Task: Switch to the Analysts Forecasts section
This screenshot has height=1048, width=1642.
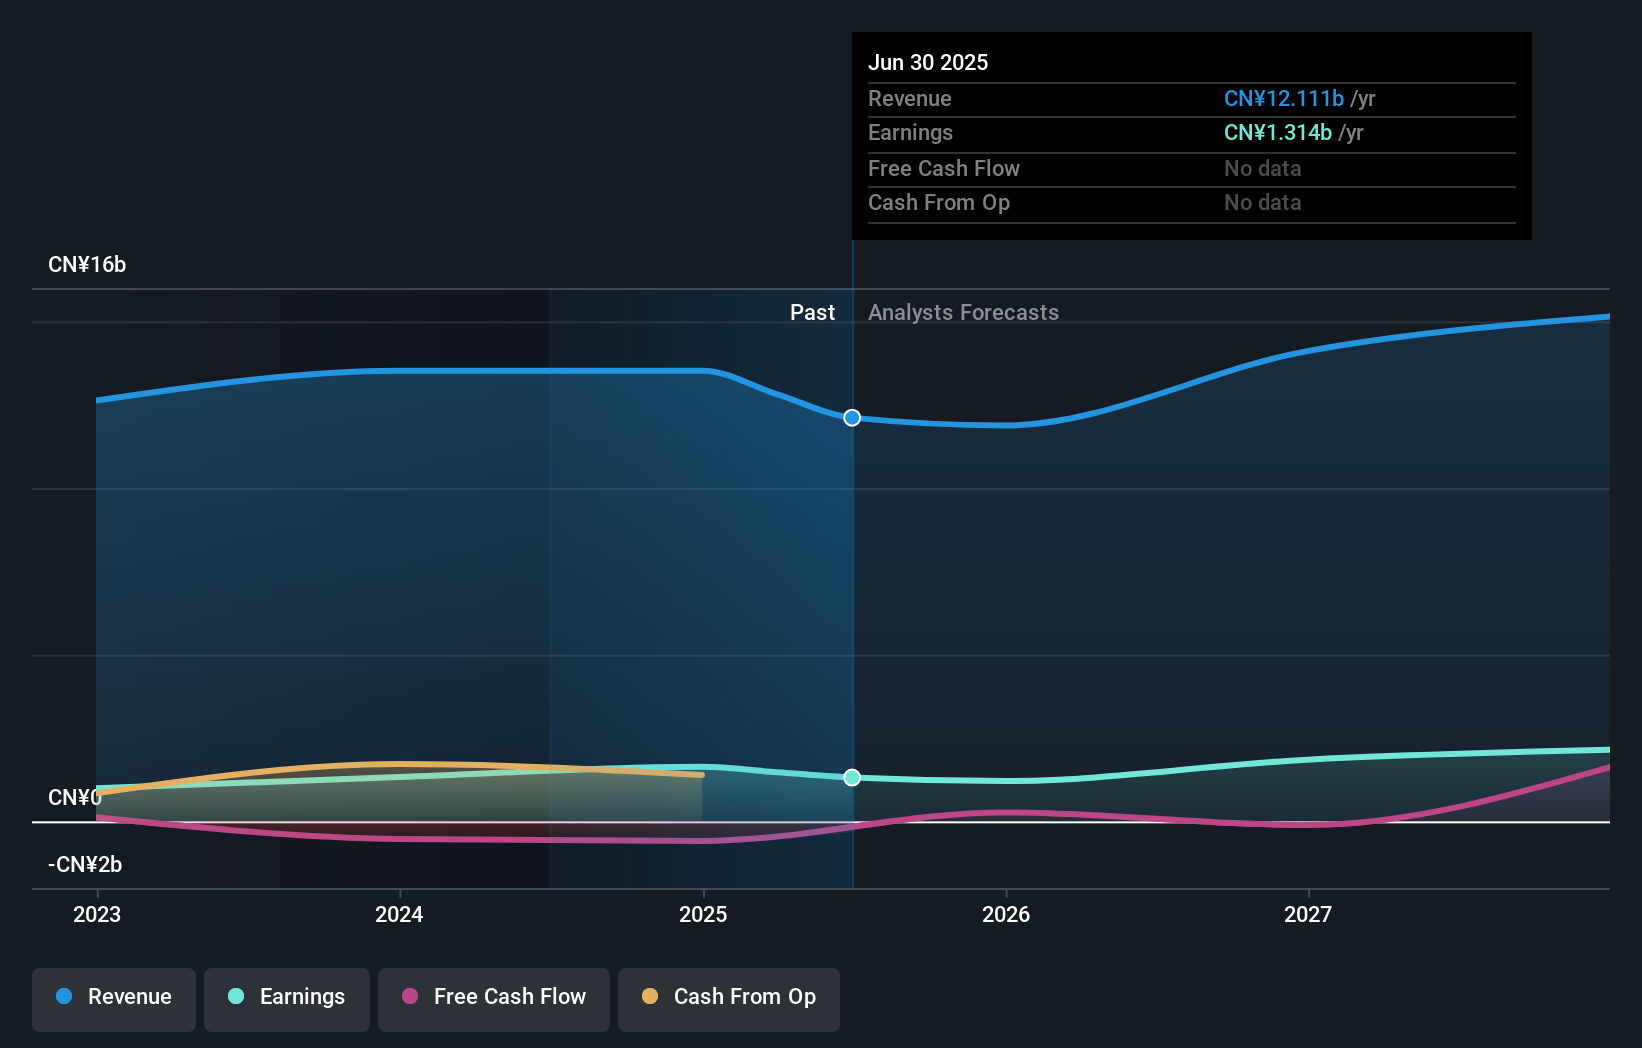Action: point(963,312)
